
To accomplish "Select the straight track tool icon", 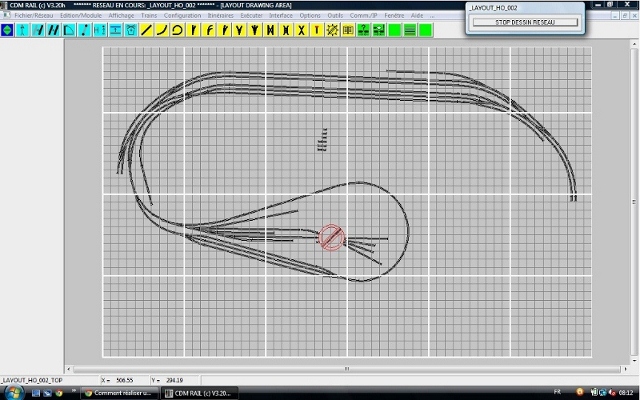I will 147,30.
